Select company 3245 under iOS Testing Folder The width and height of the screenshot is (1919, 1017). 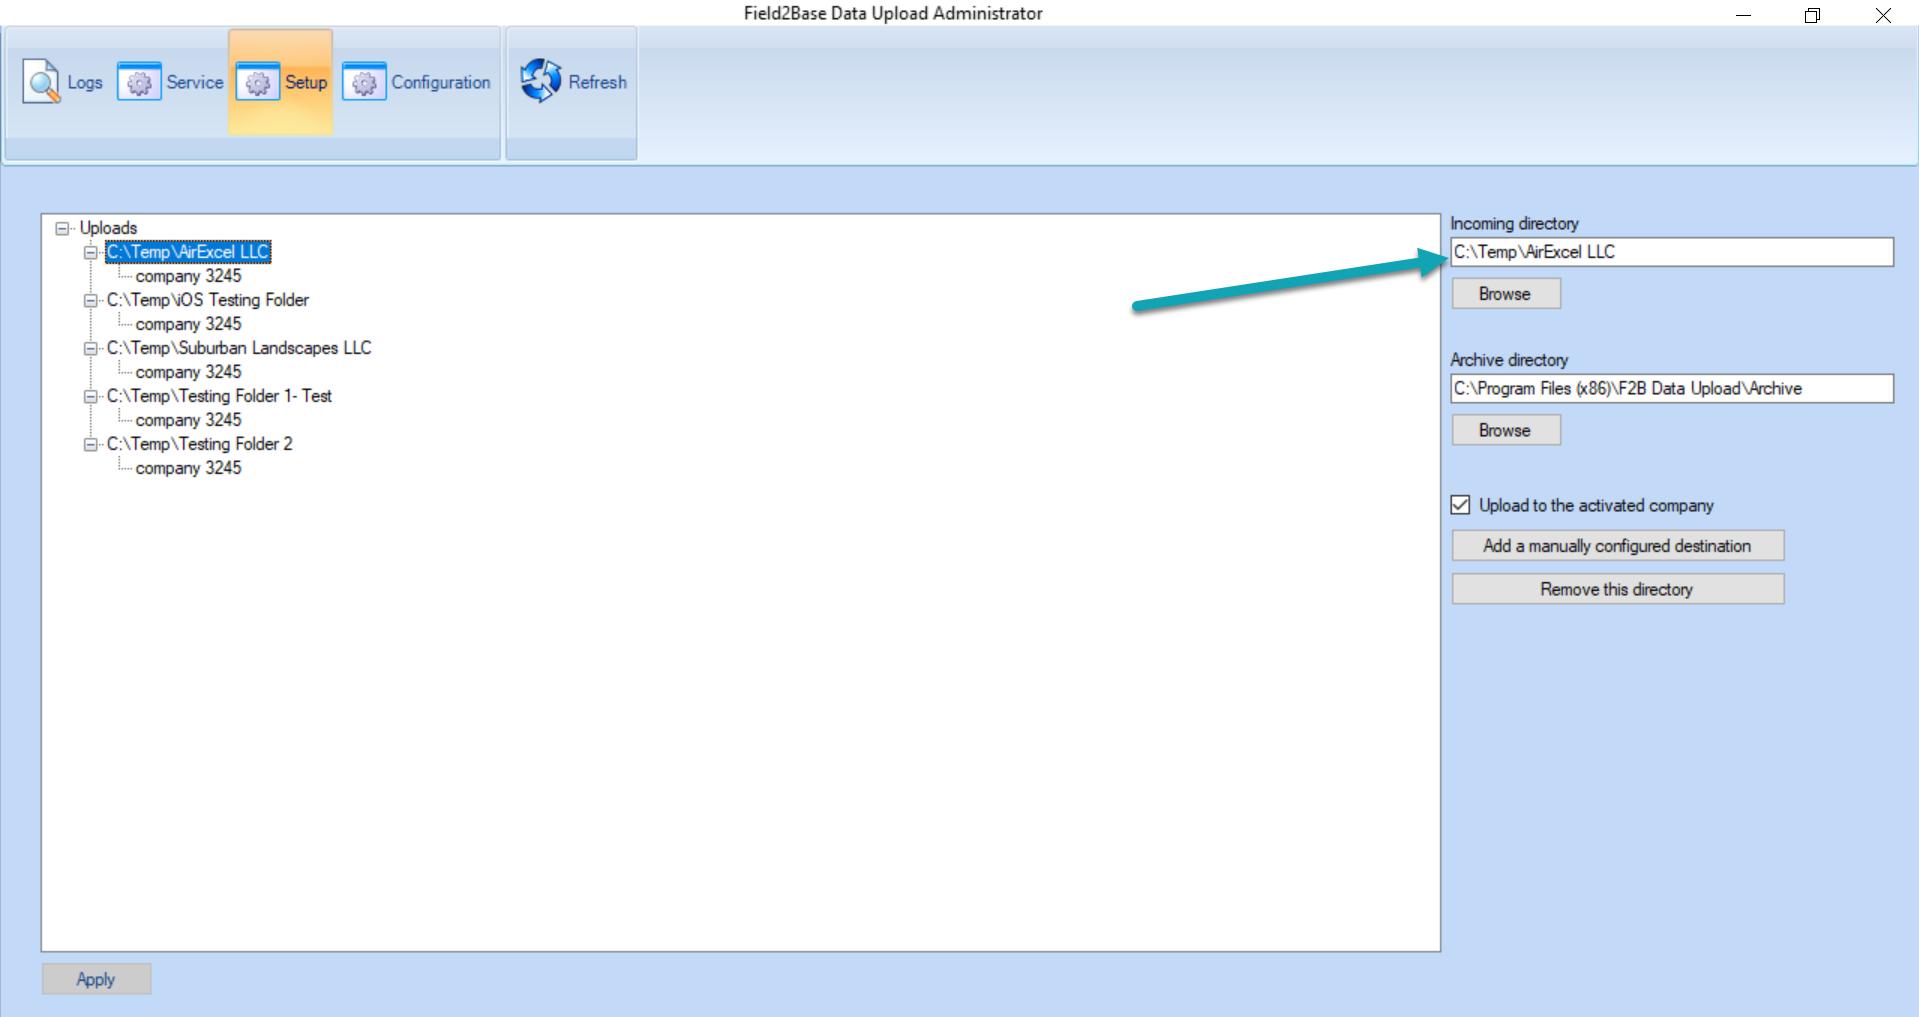point(189,324)
